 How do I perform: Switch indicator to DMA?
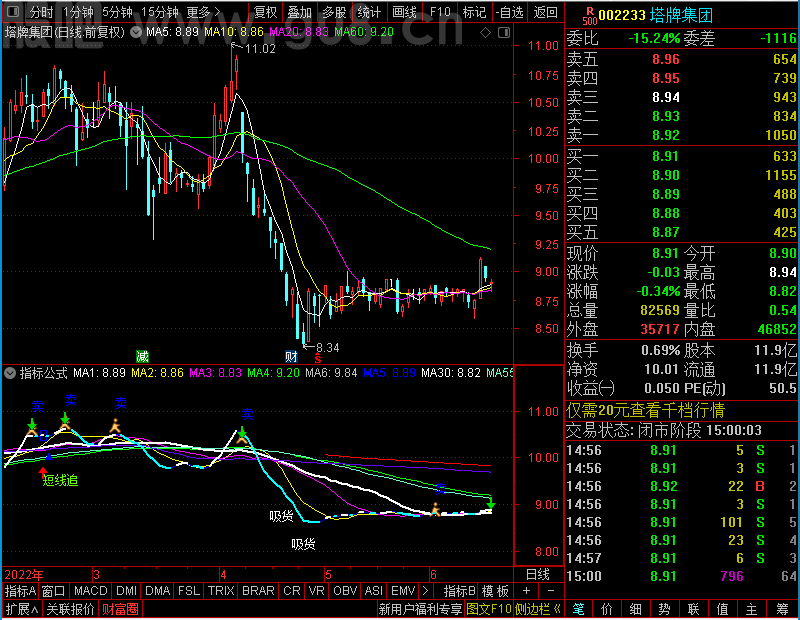[x=157, y=591]
